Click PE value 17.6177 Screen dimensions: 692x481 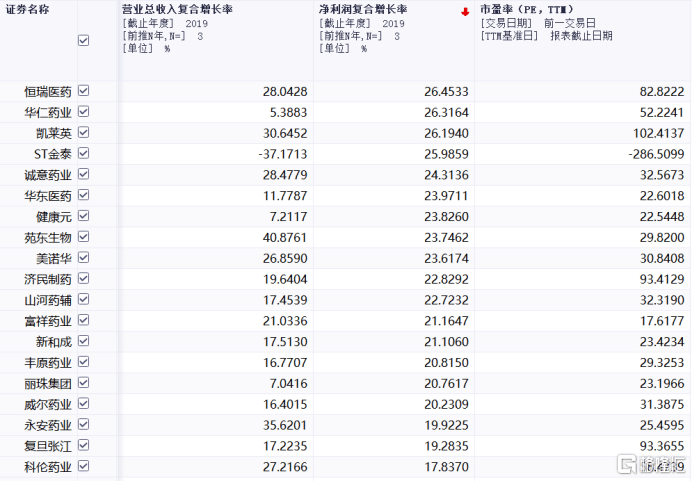(662, 321)
